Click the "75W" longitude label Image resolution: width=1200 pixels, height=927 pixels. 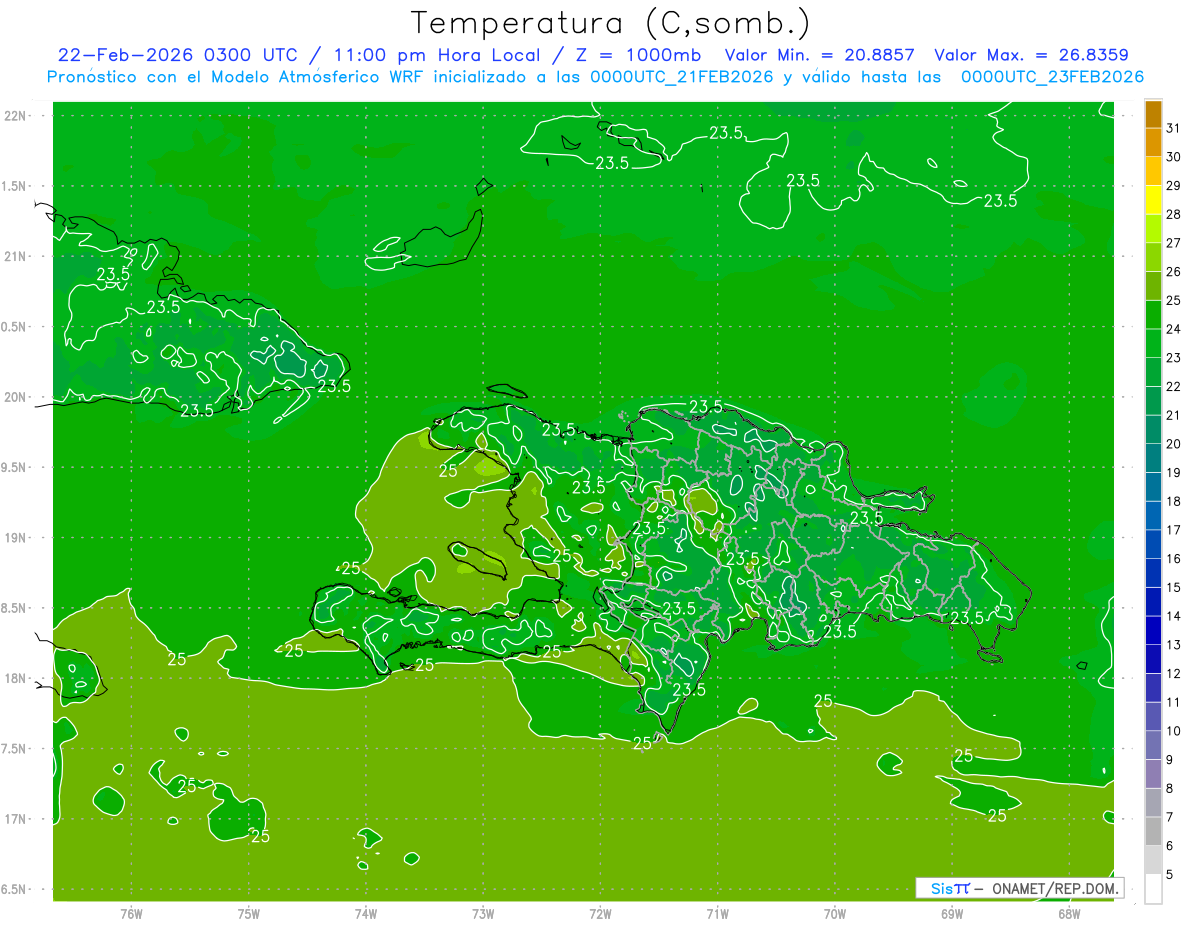249,913
